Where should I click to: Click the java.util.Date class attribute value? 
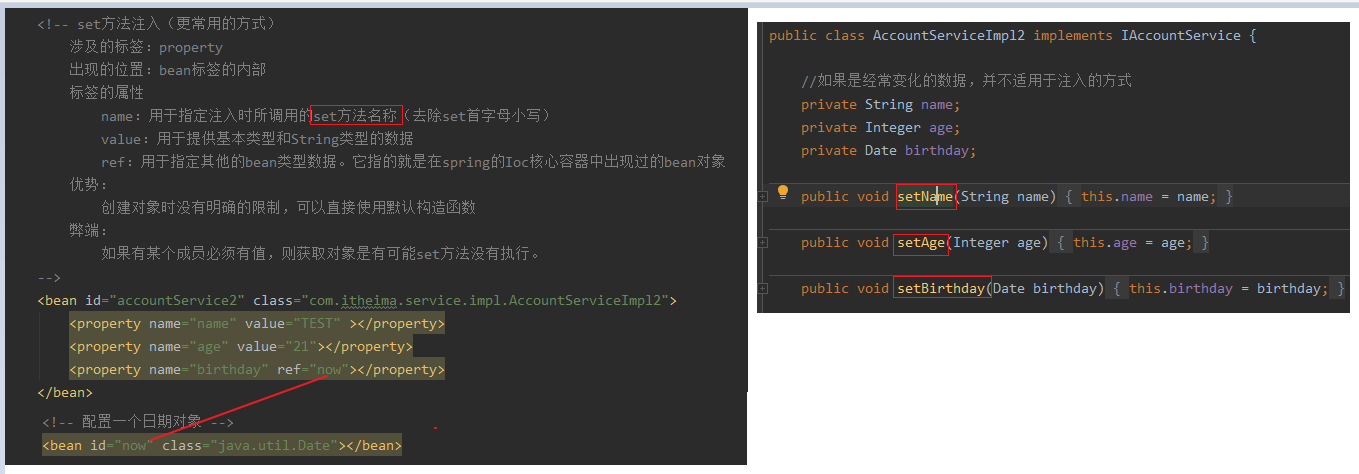(273, 445)
